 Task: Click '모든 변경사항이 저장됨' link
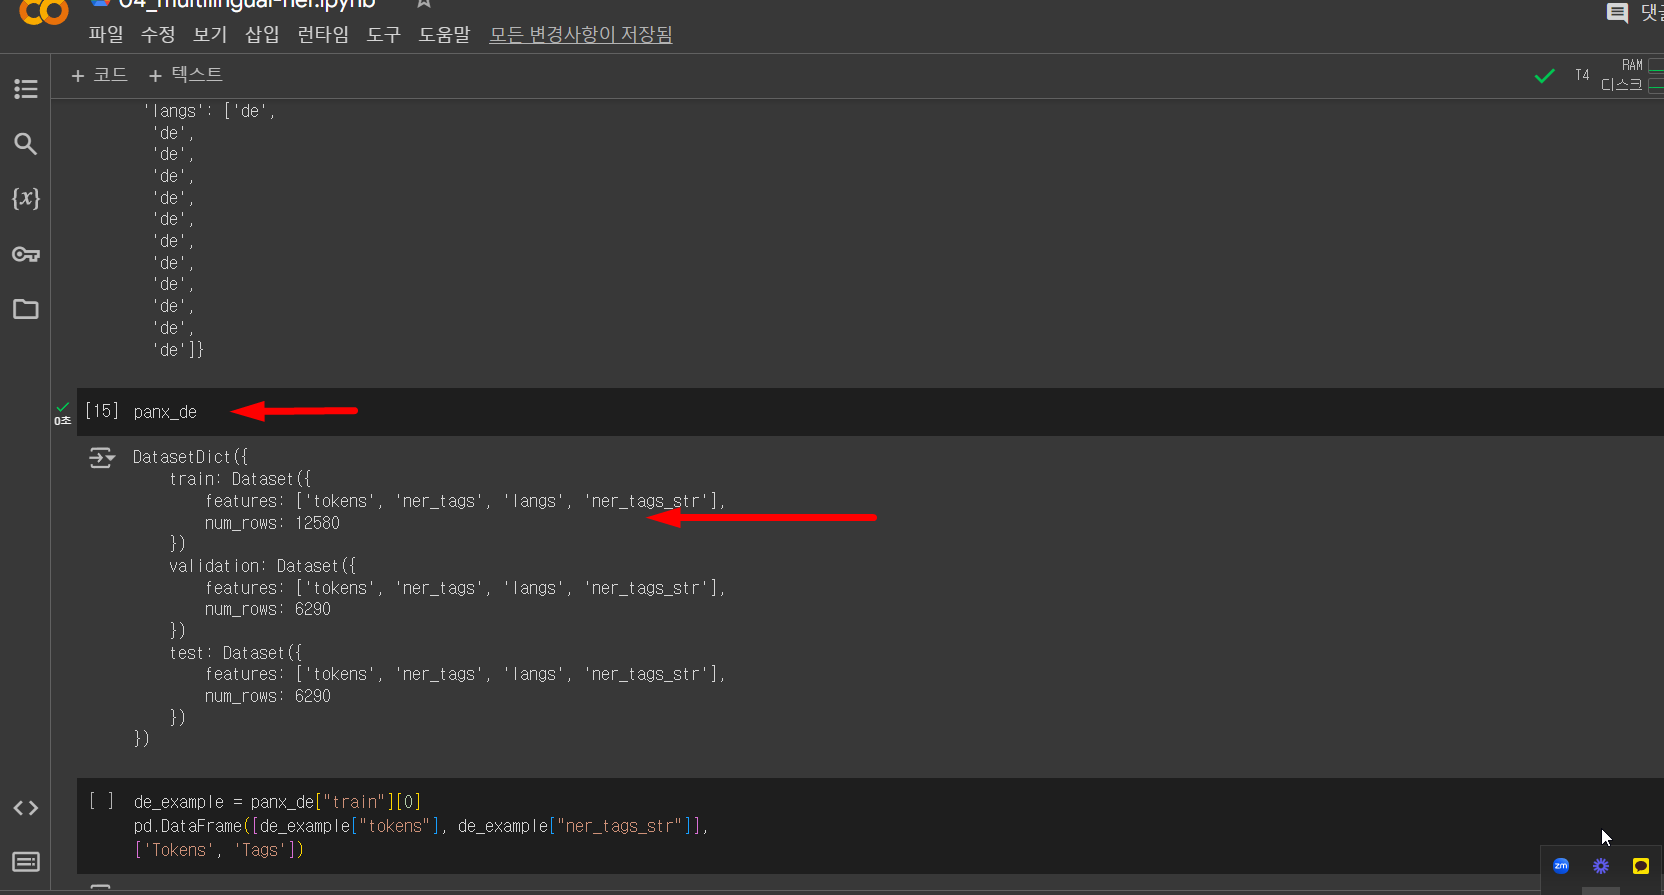[581, 34]
